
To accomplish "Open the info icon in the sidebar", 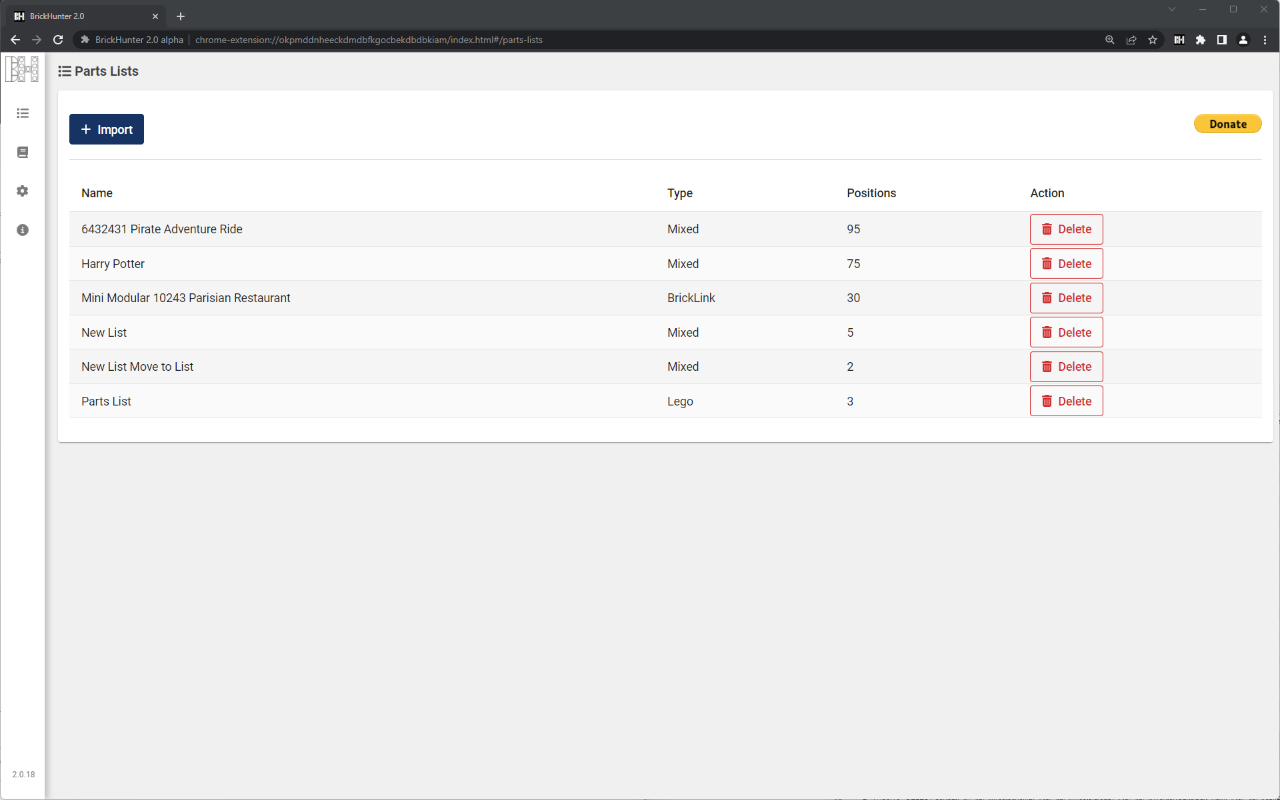I will [23, 230].
